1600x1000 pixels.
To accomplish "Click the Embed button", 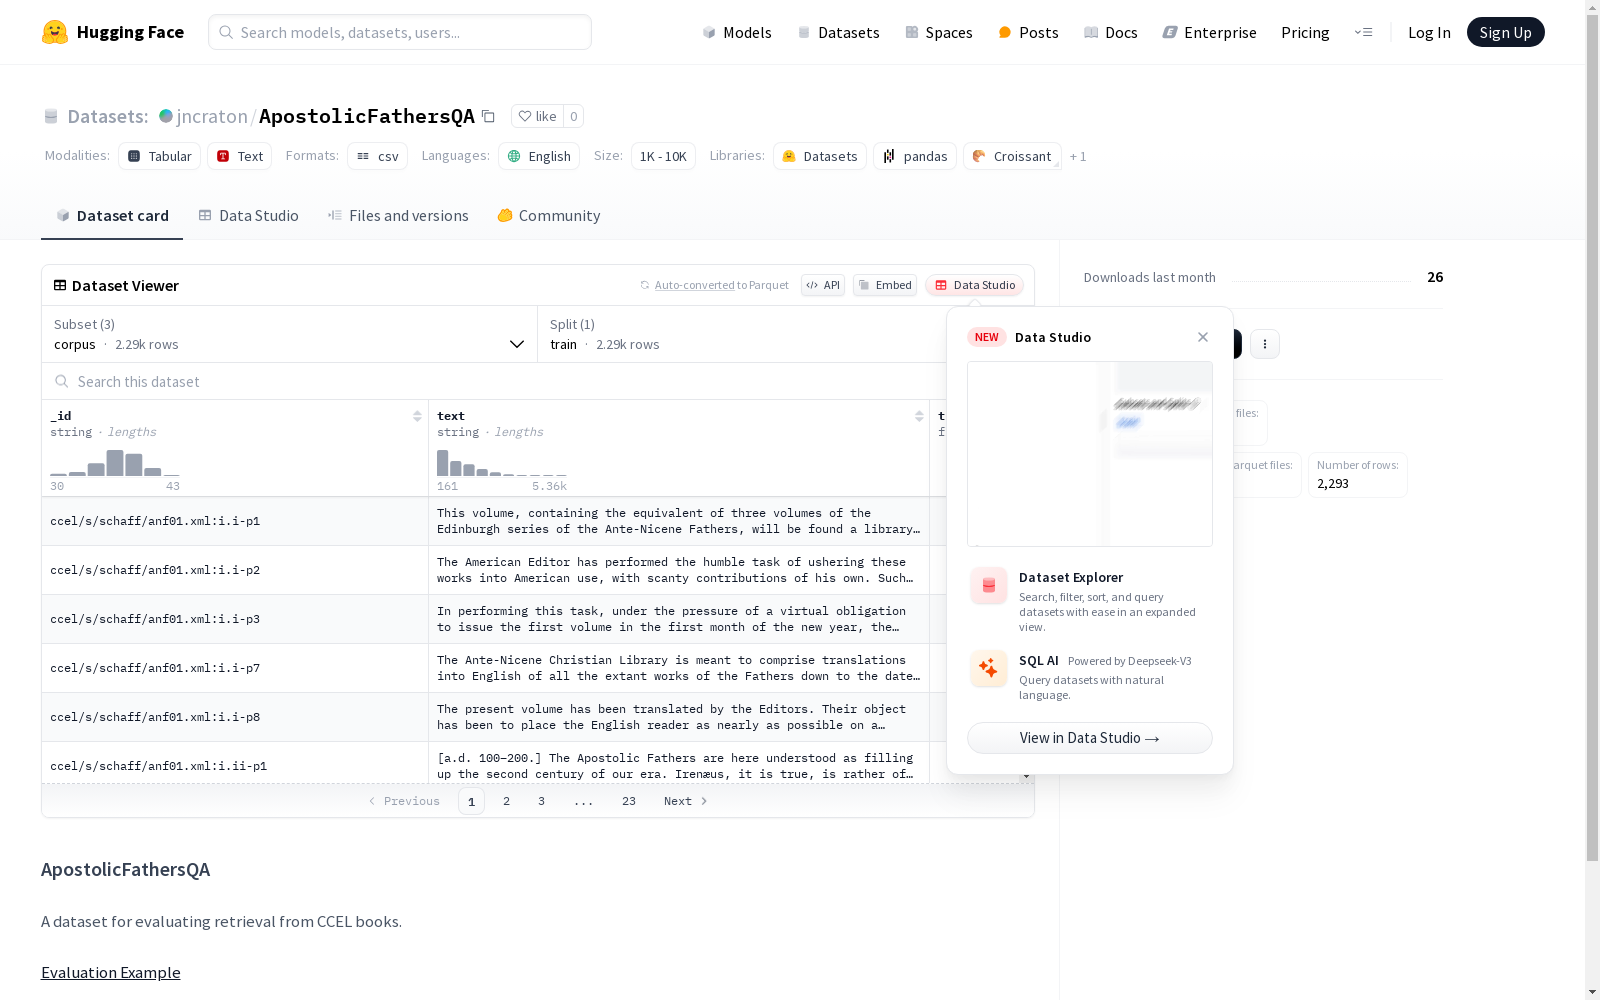I will coord(885,285).
